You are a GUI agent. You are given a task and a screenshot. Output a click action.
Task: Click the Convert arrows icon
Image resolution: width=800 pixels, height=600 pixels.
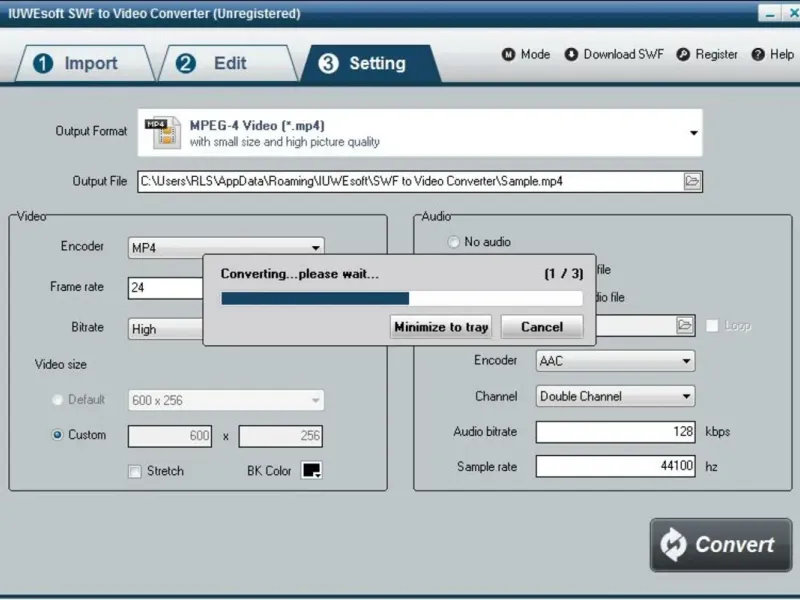pyautogui.click(x=673, y=544)
